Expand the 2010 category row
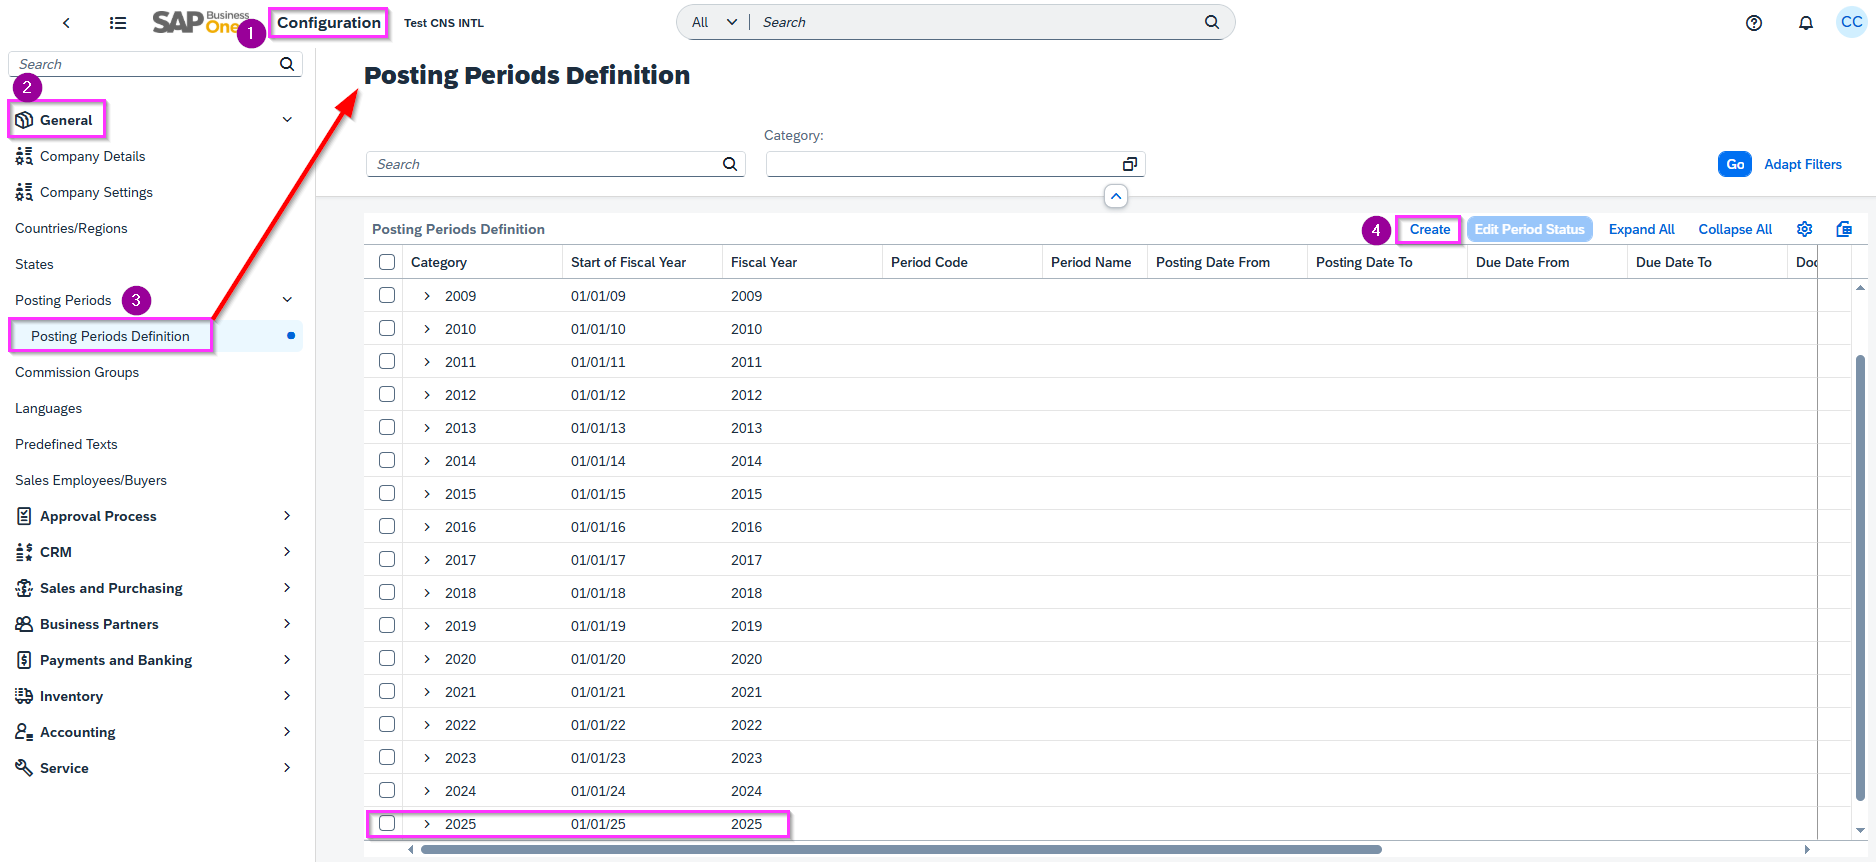 [x=427, y=329]
